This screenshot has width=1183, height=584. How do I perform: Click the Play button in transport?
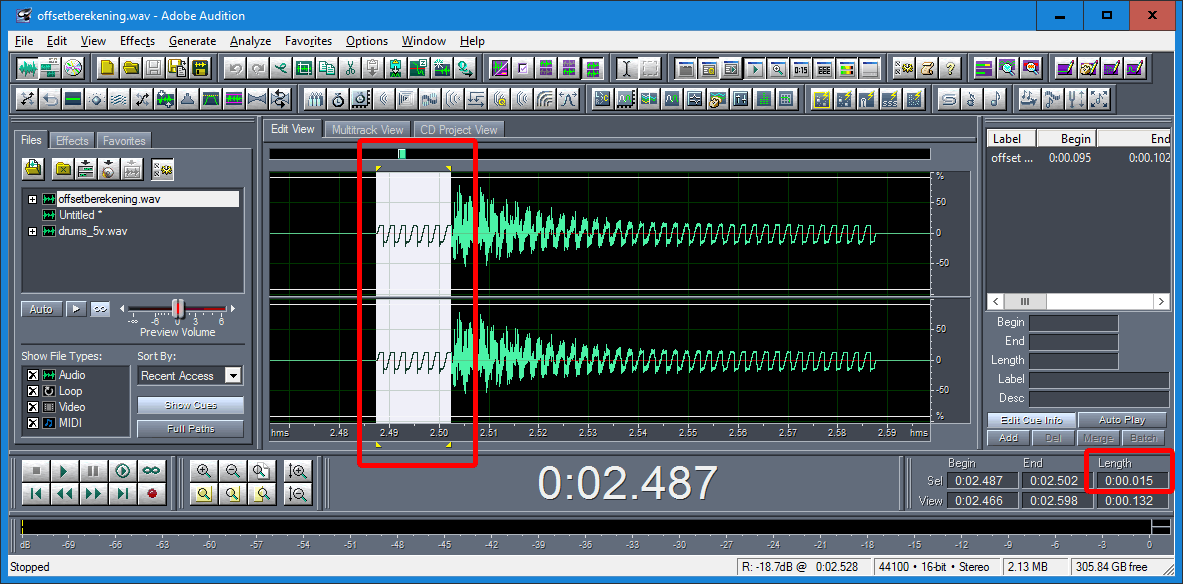coord(63,471)
